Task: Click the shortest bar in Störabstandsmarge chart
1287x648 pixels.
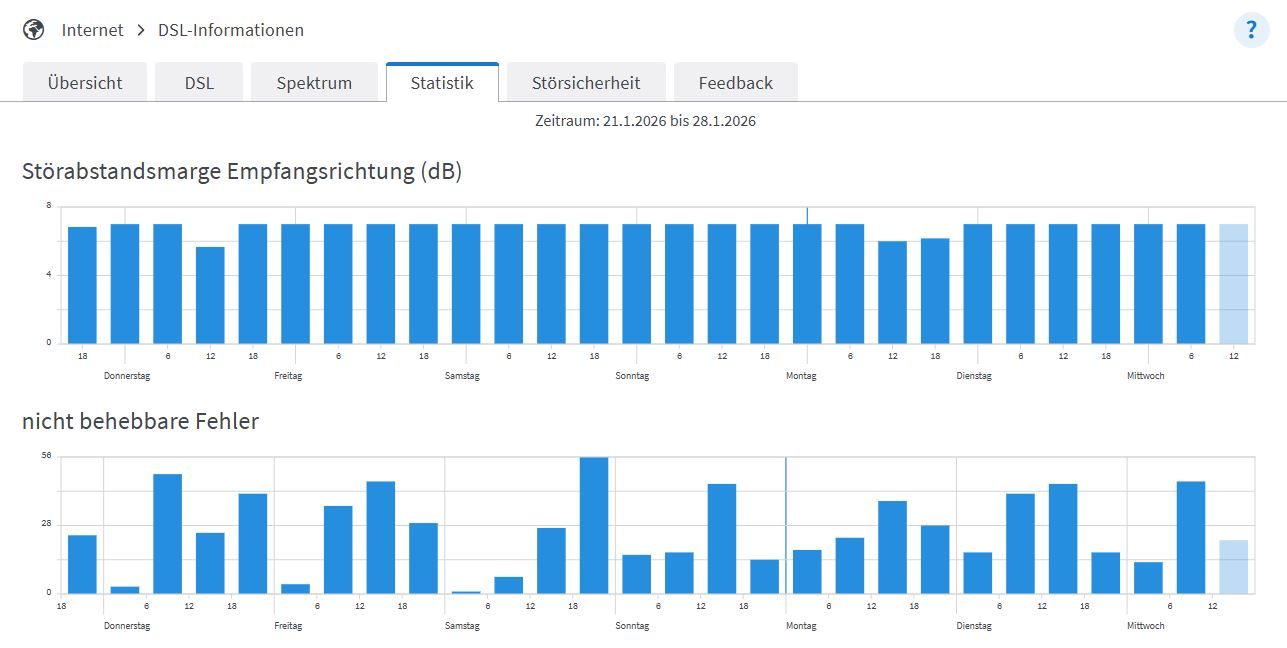Action: (210, 295)
